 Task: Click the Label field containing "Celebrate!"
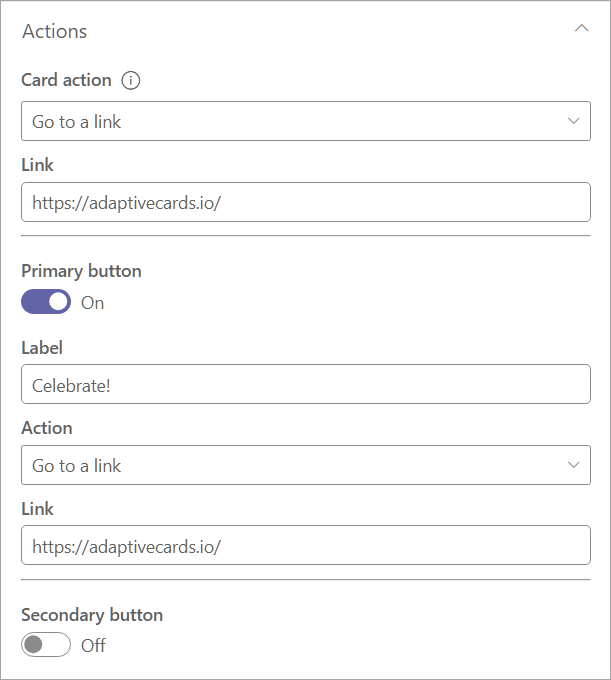tap(305, 384)
